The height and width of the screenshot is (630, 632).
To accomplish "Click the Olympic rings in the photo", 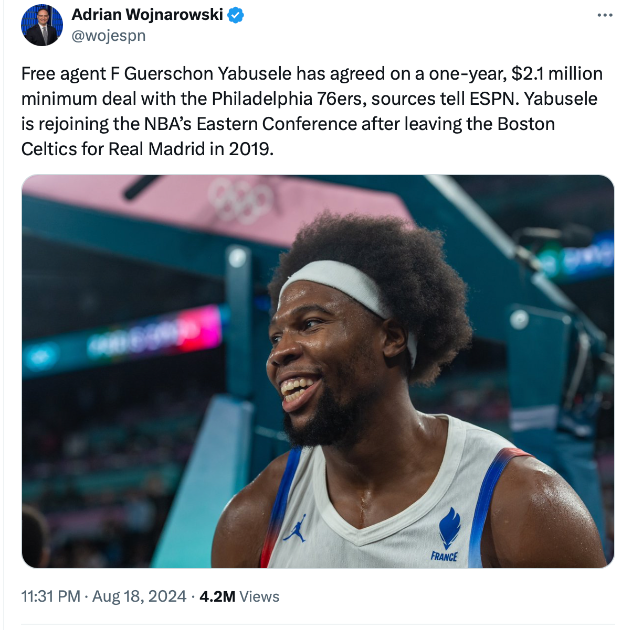I will (240, 200).
